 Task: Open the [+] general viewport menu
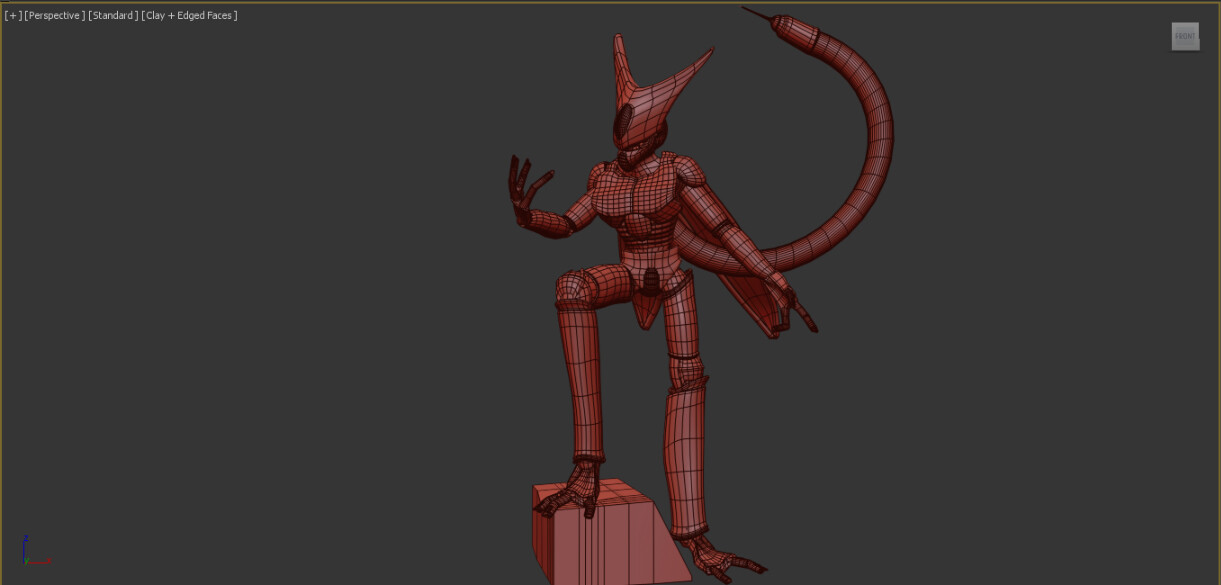tap(13, 16)
